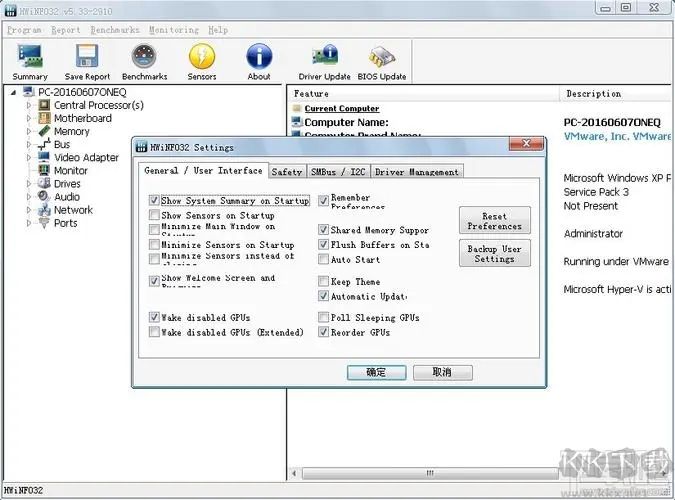The height and width of the screenshot is (500, 675).
Task: Open the Sensors lightning icon
Action: [x=202, y=61]
